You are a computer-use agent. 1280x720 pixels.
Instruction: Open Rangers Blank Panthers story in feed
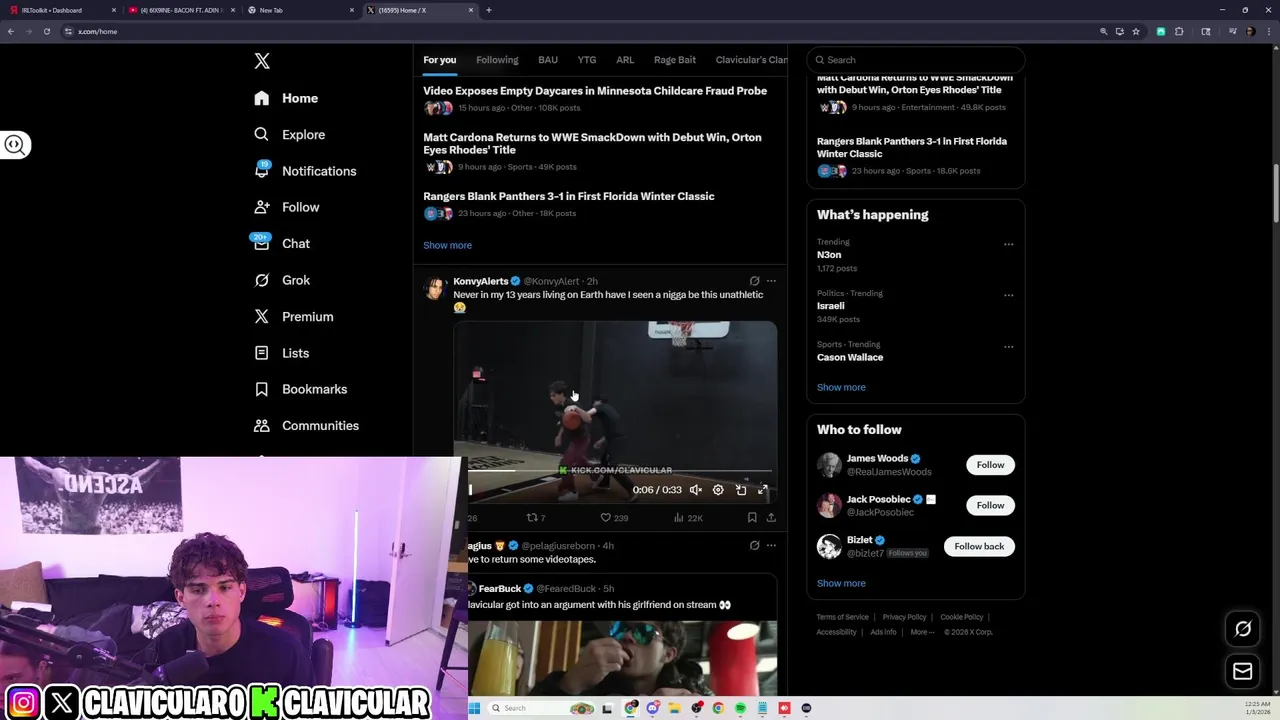pyautogui.click(x=569, y=196)
